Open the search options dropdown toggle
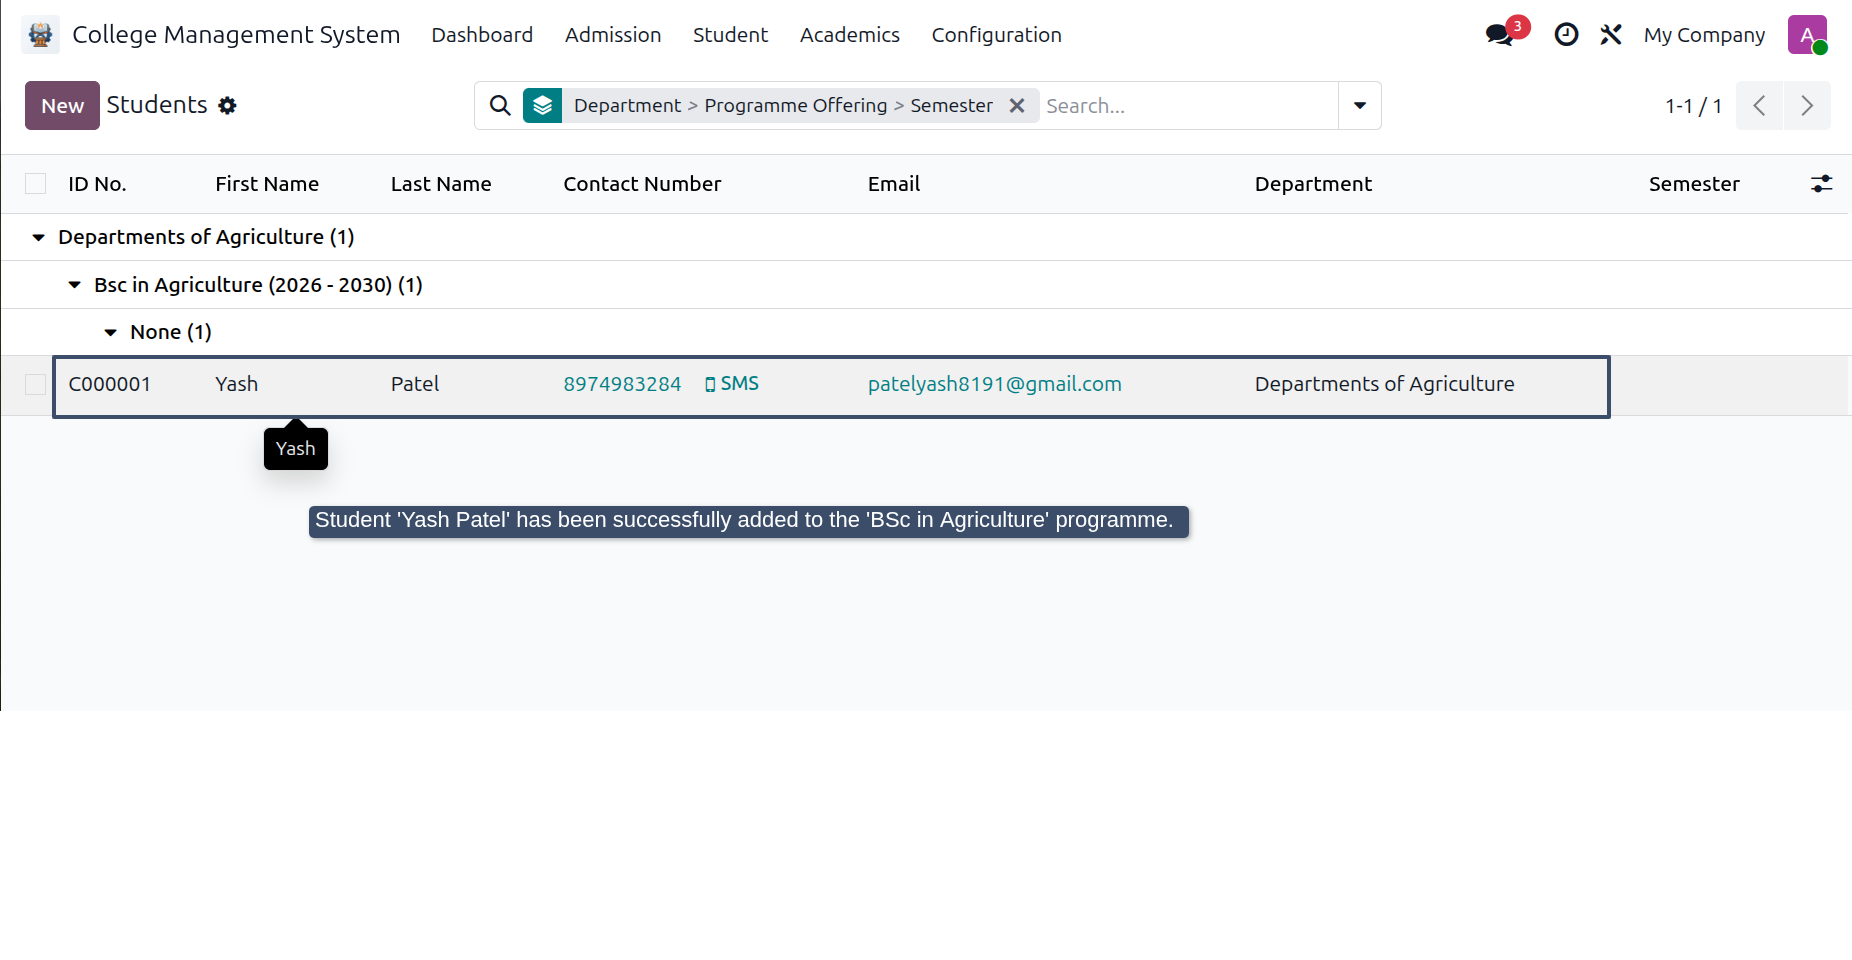 coord(1360,105)
